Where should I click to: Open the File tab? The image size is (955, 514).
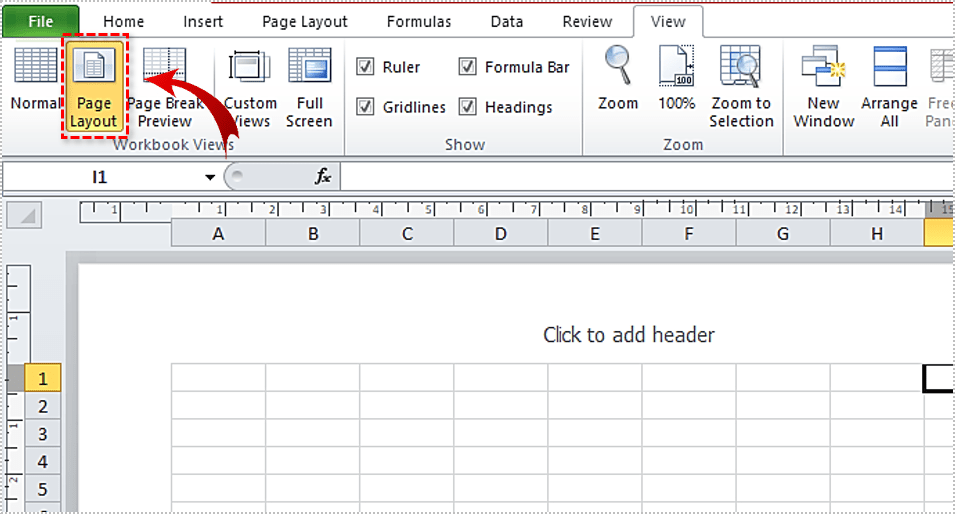point(41,21)
